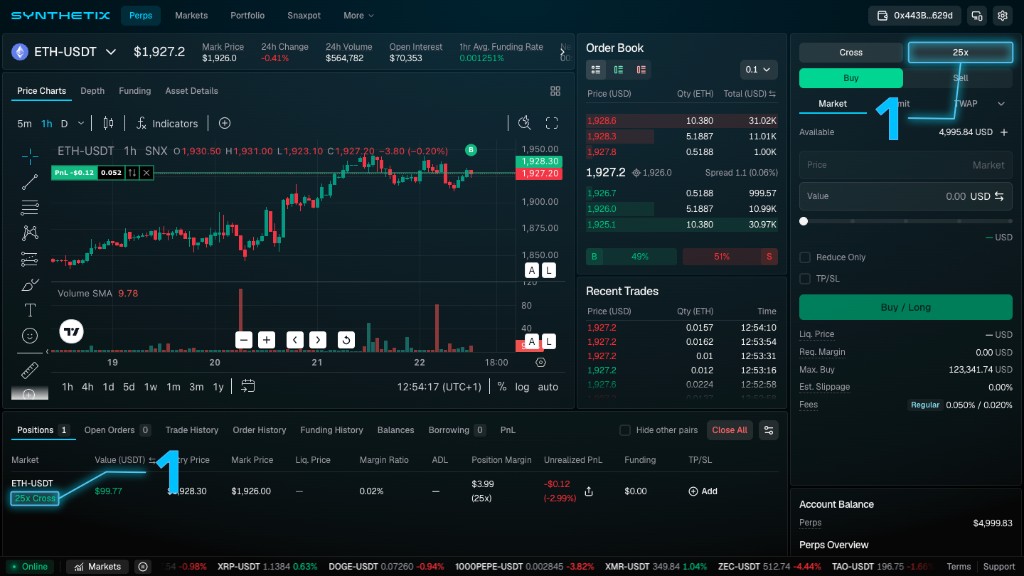The image size is (1024, 576).
Task: Select the crosshair cursor tool
Action: [29, 156]
